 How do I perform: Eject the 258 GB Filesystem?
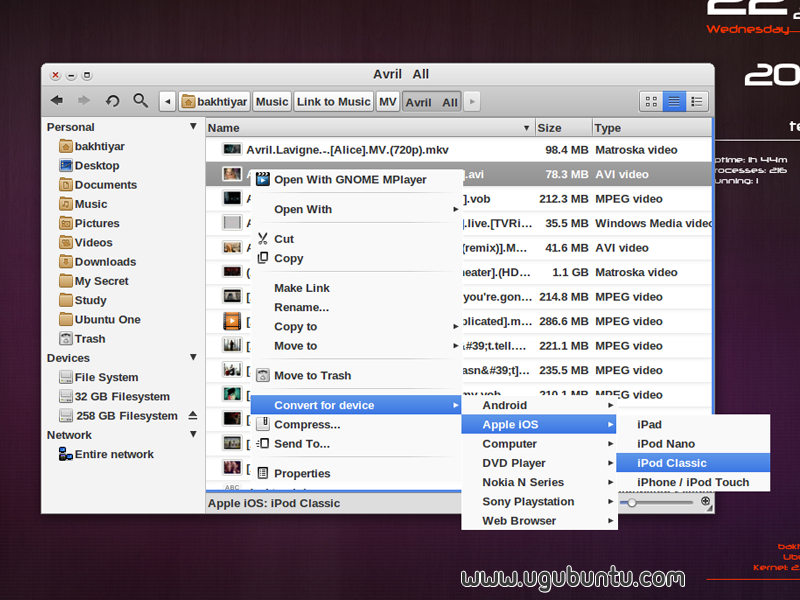193,415
